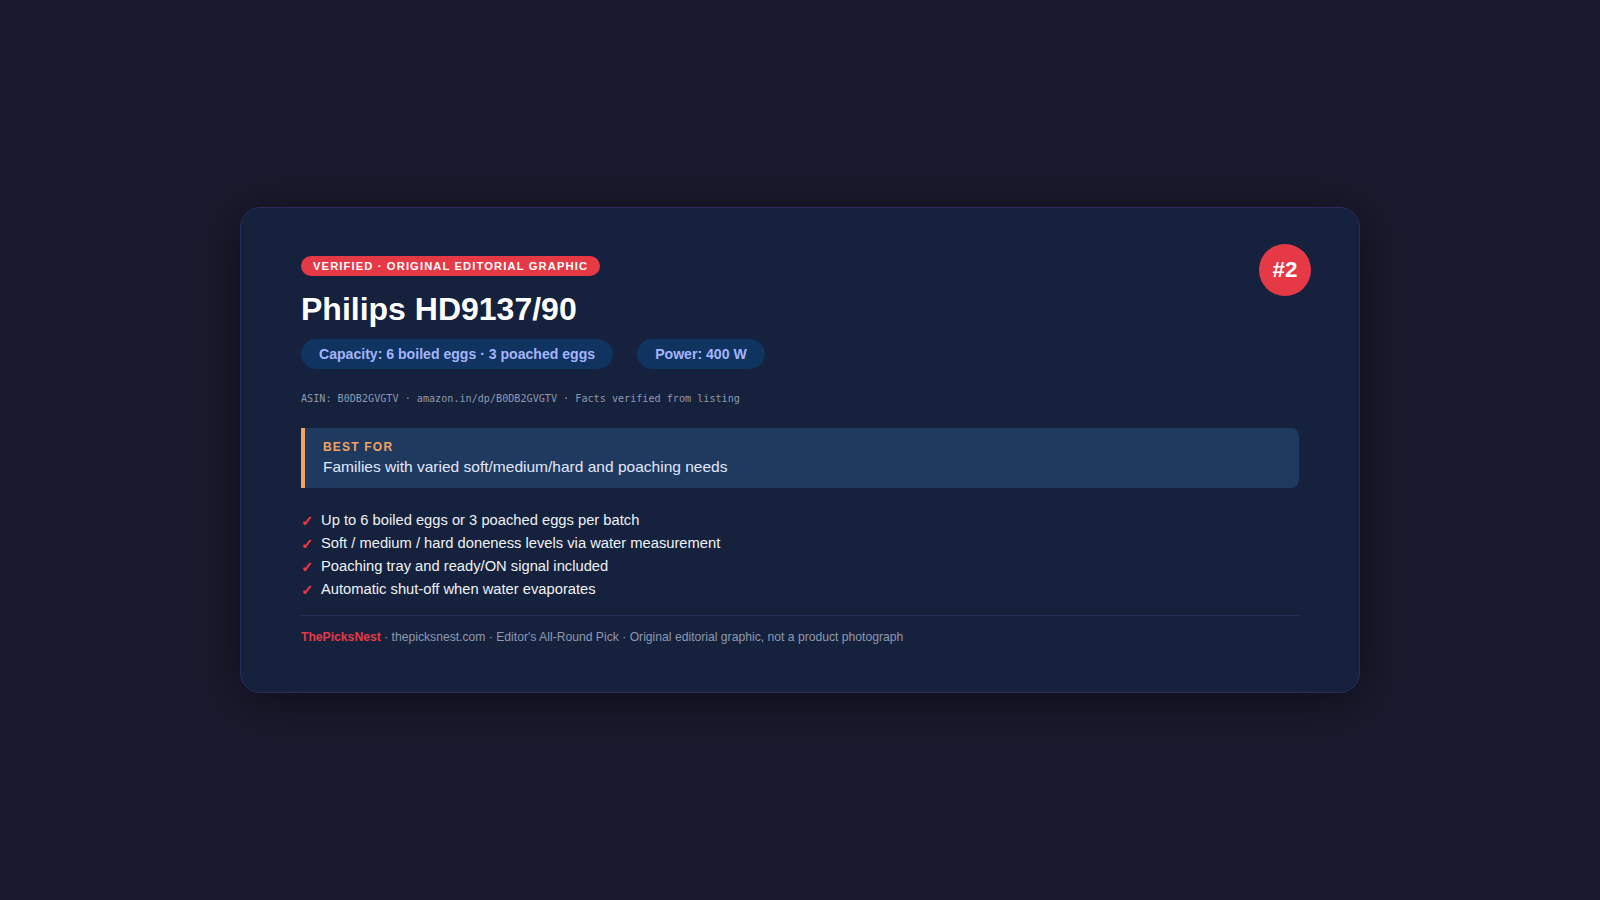Click checkmark beside Poaching tray feature
The image size is (1600, 900).
(307, 567)
